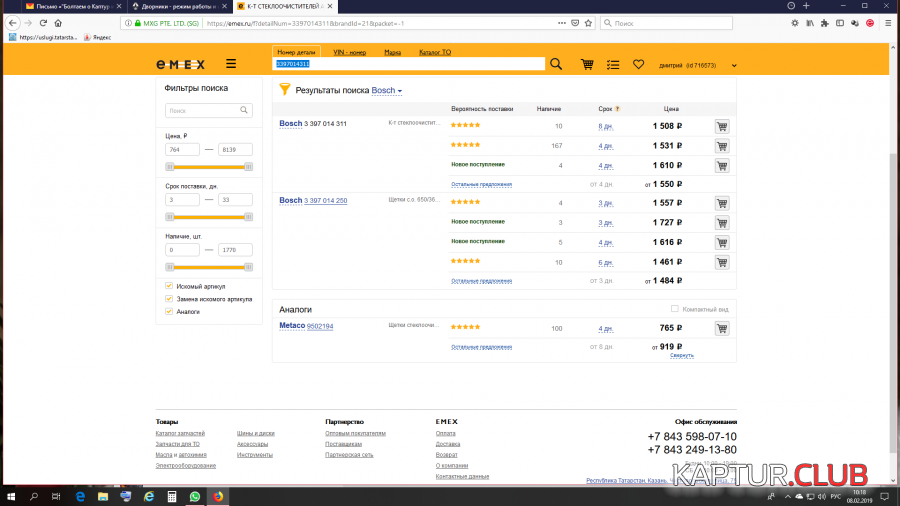Click the minimum price slider handle
Screen dimensions: 900x506
click(x=169, y=166)
